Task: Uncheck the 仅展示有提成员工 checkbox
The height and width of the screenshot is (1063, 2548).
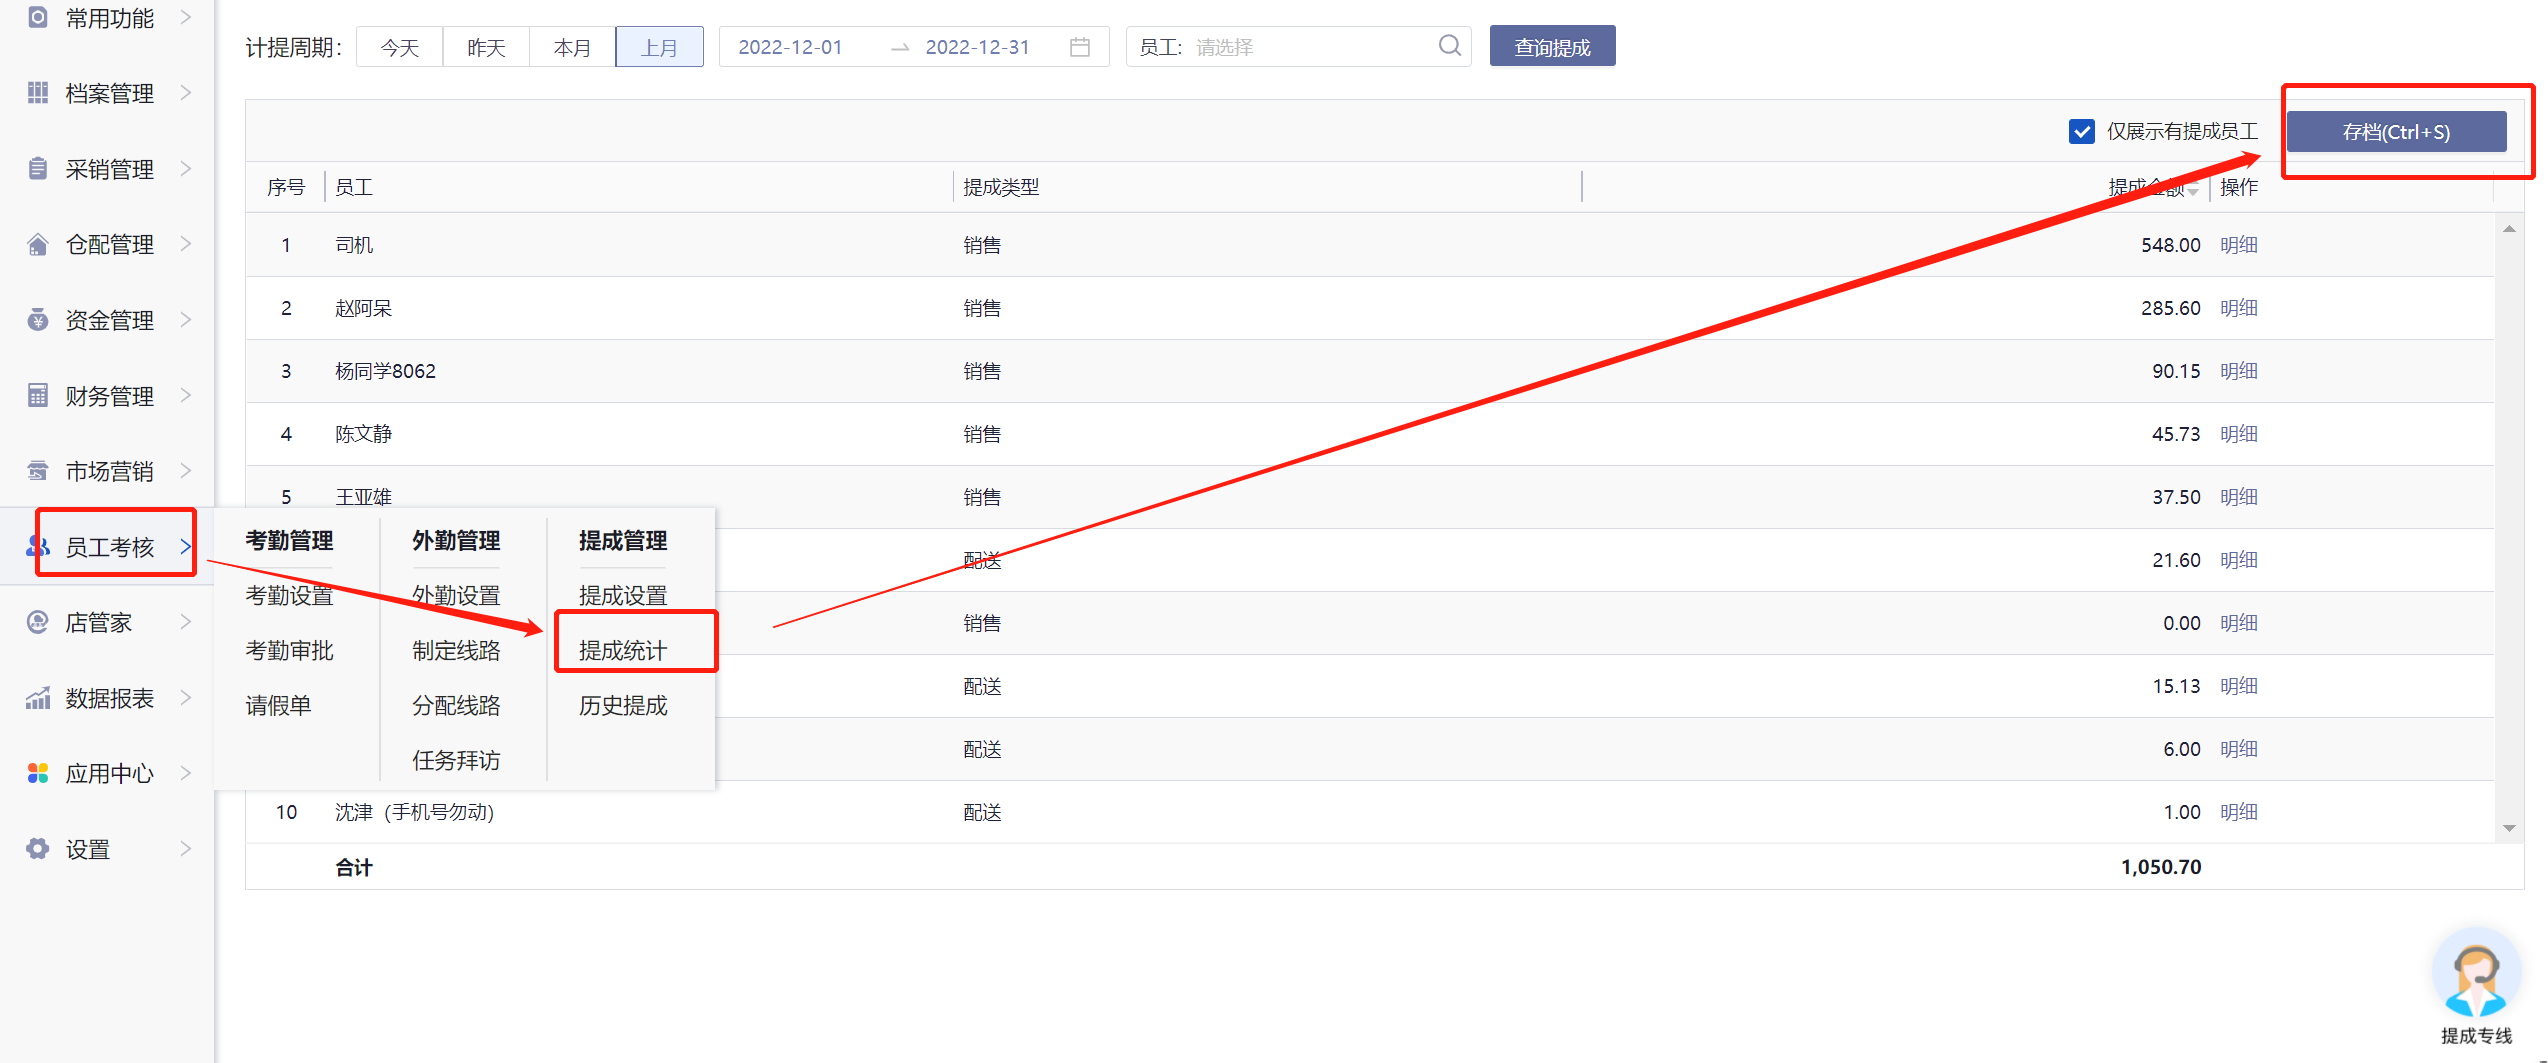Action: [2082, 132]
